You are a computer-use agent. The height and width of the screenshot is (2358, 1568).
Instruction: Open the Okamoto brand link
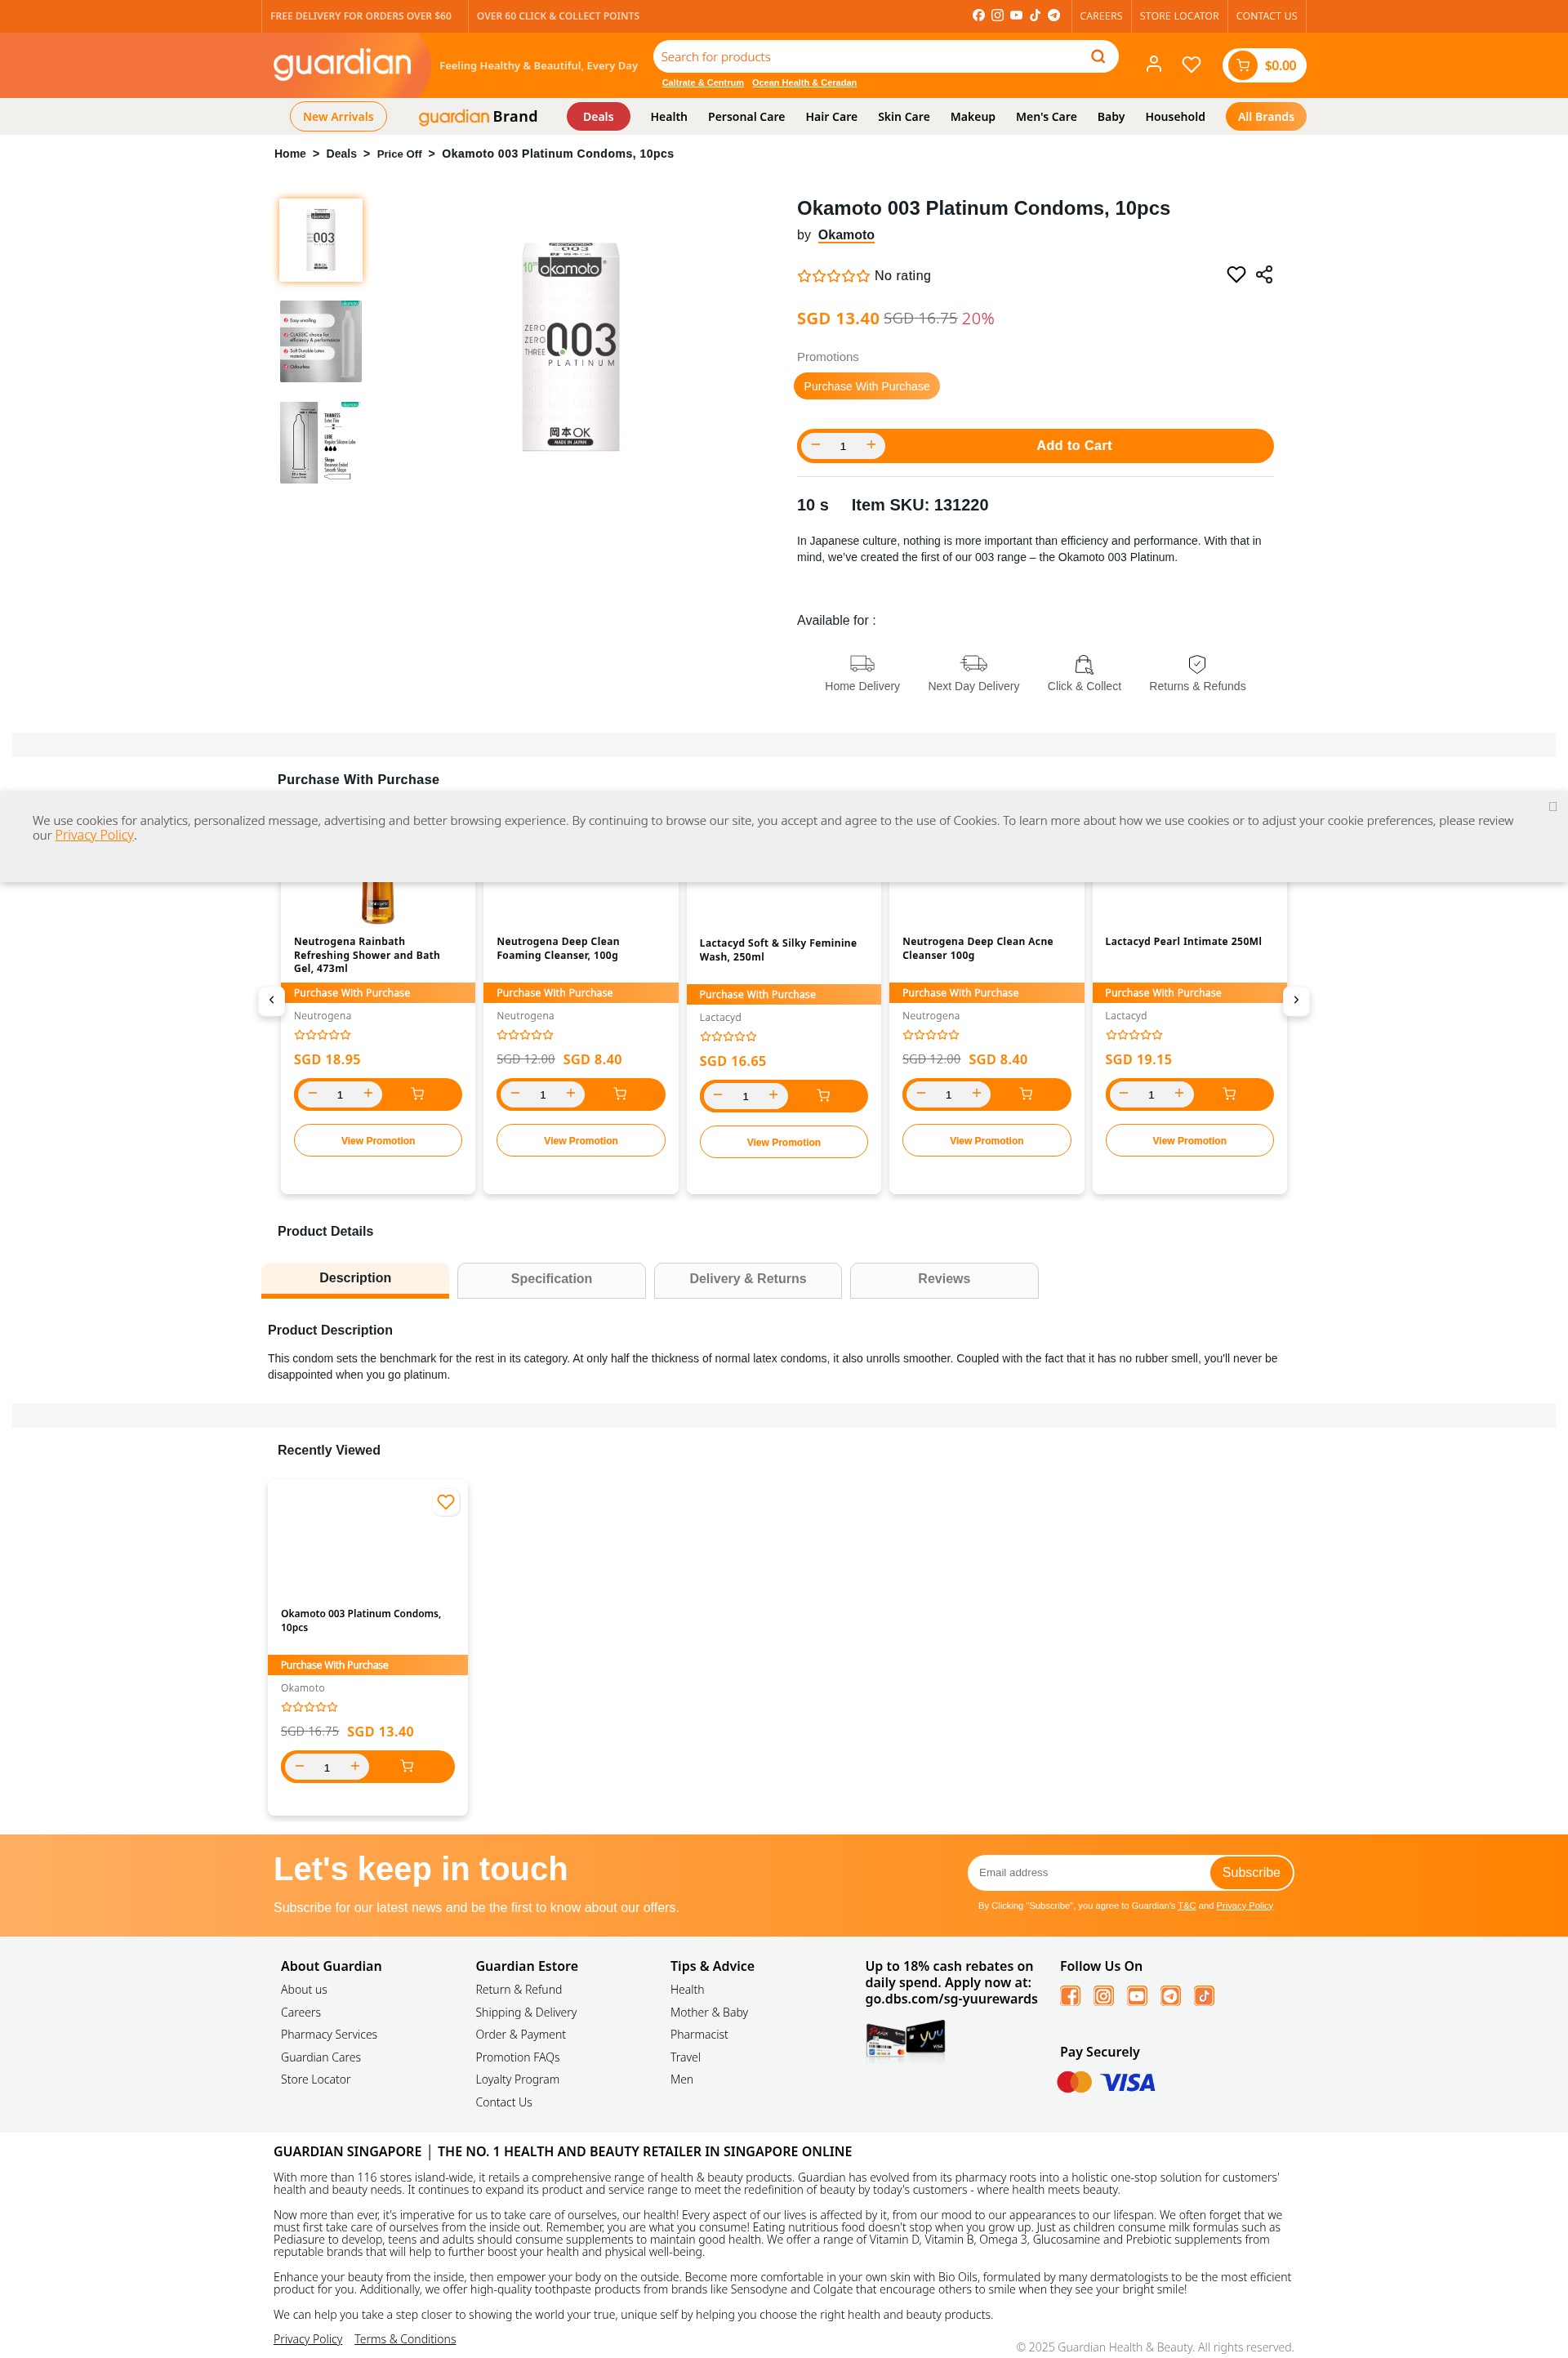click(846, 235)
